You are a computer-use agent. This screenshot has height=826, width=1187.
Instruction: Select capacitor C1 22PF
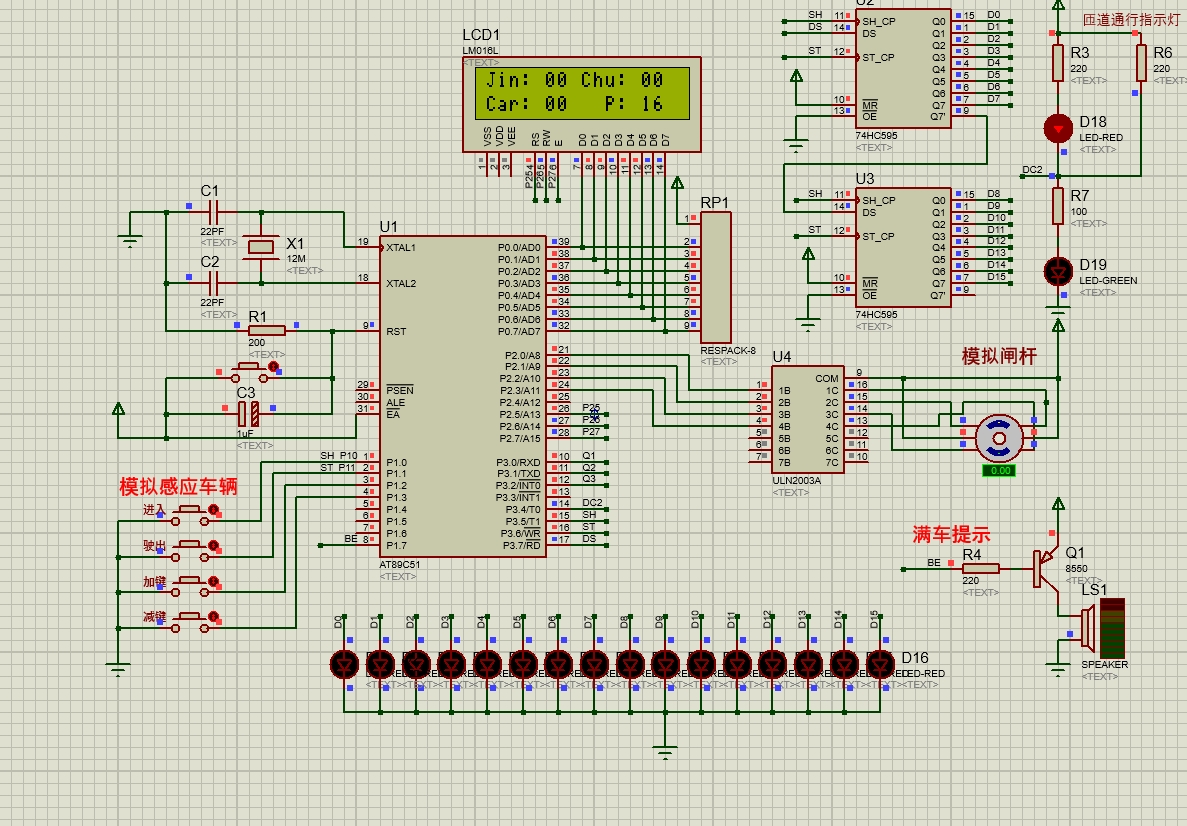(213, 213)
